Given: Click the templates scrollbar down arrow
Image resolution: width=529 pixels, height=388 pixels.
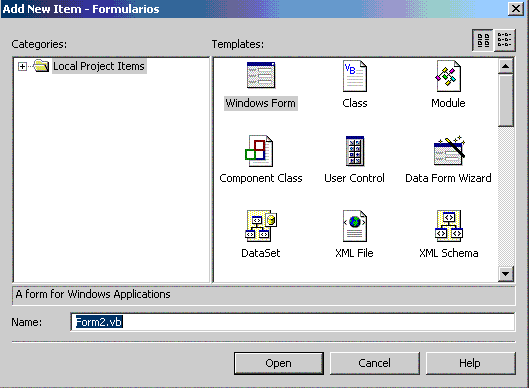Looking at the screenshot, I should (505, 274).
